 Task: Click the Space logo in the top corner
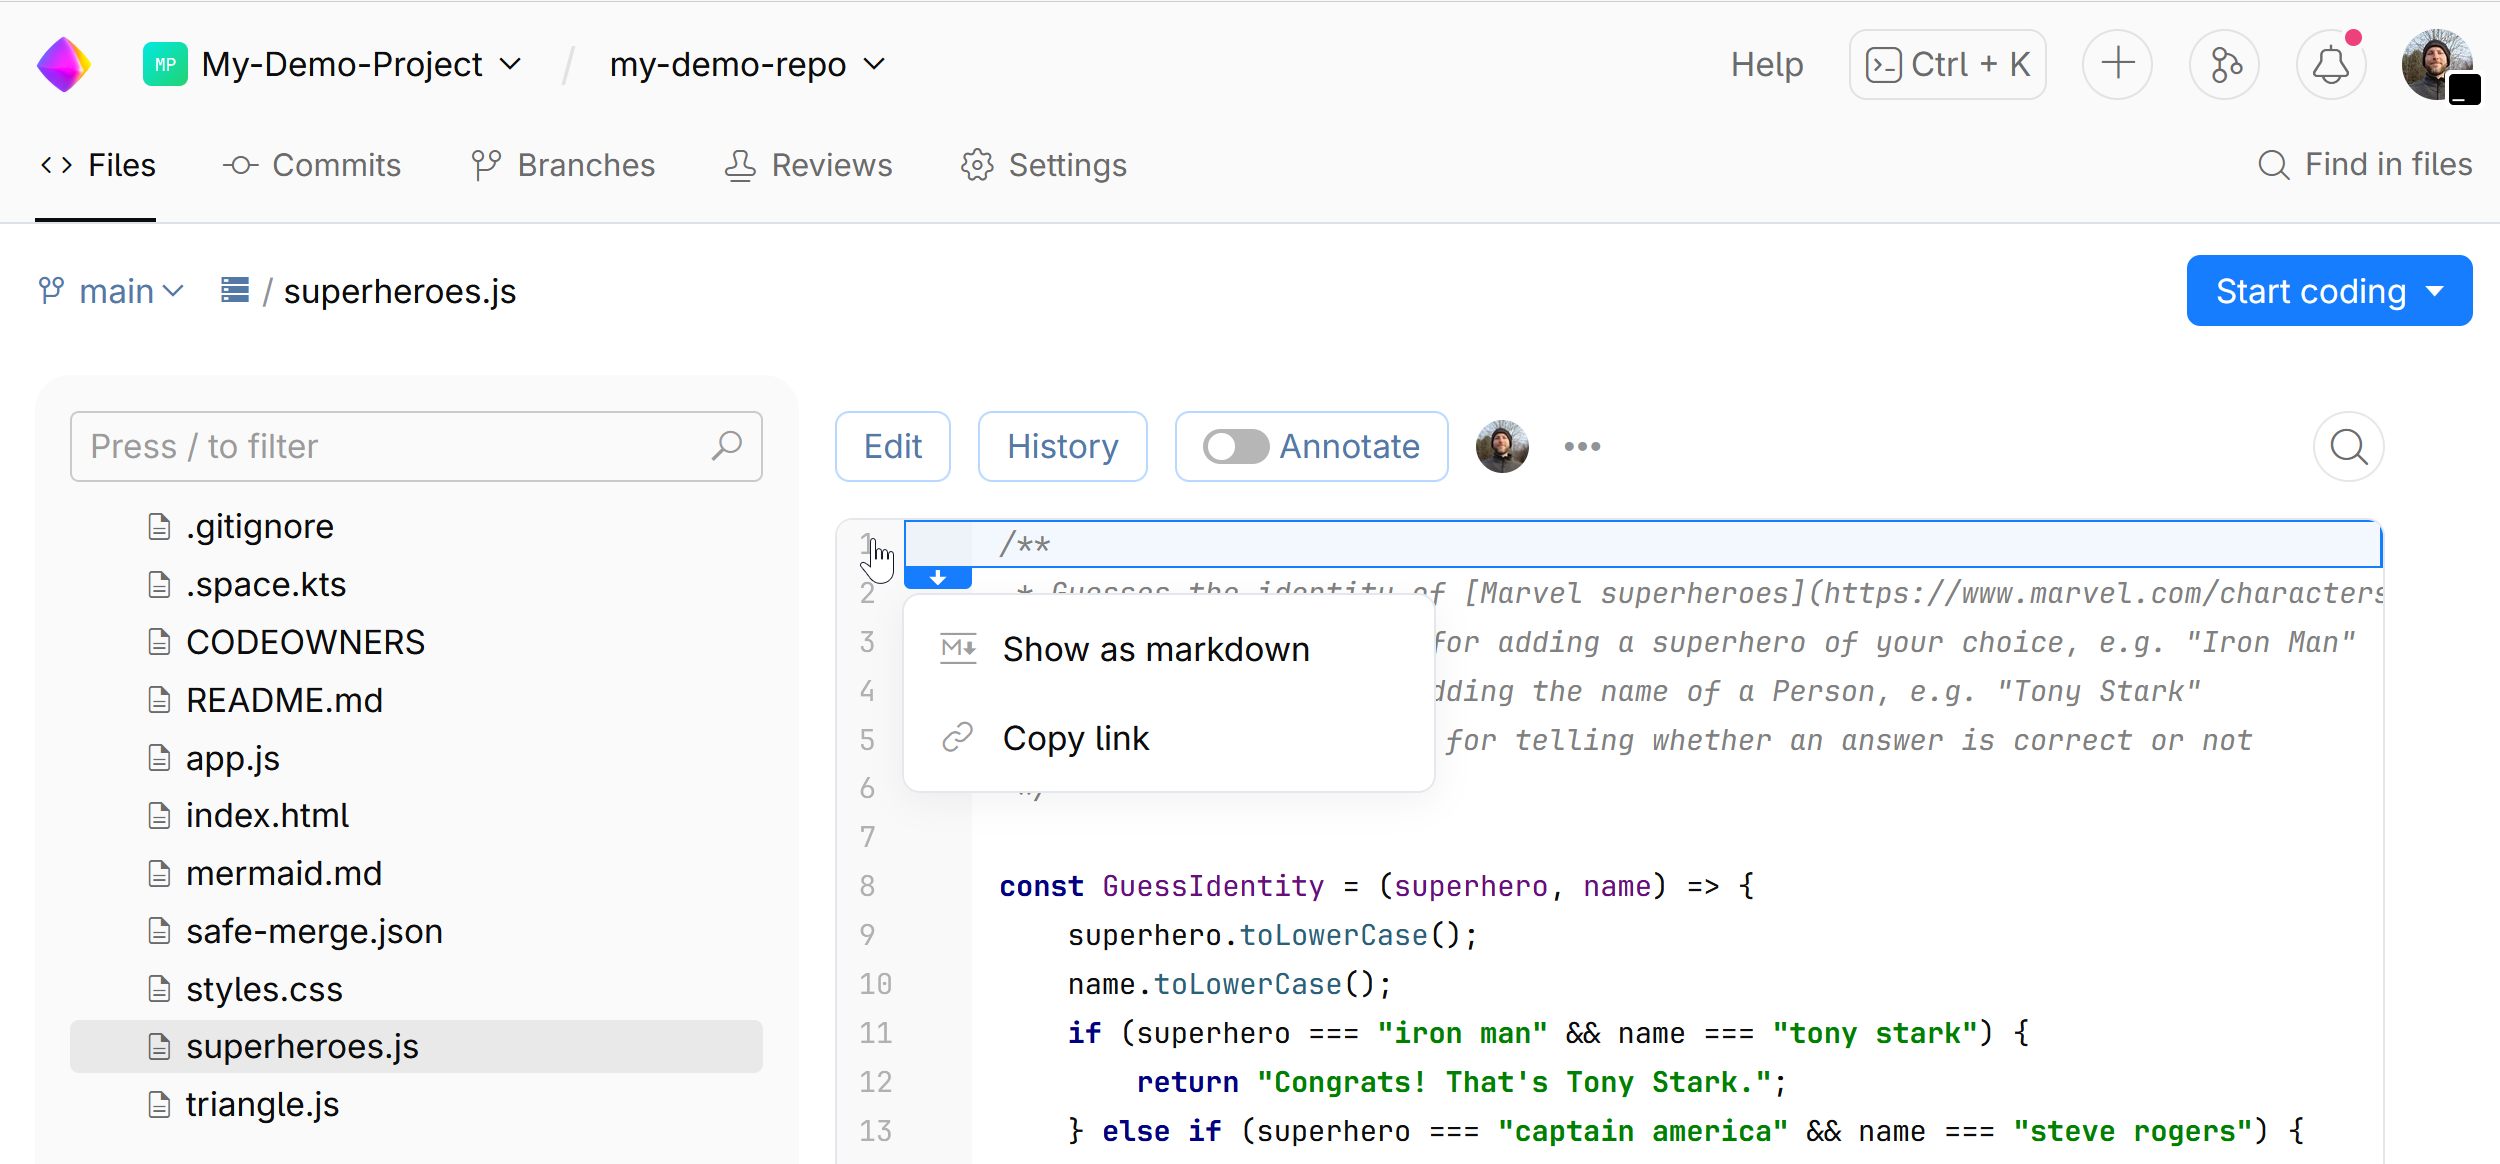click(x=63, y=63)
